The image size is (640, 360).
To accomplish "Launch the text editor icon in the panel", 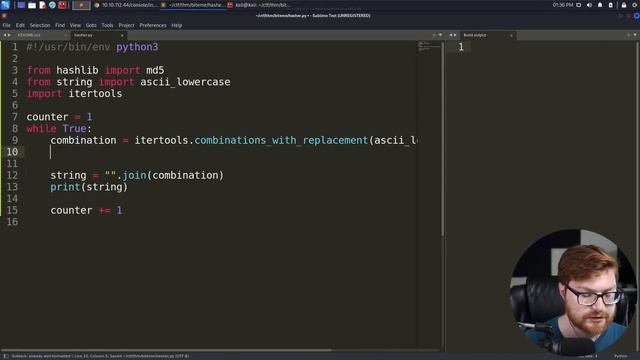I will click(42, 5).
